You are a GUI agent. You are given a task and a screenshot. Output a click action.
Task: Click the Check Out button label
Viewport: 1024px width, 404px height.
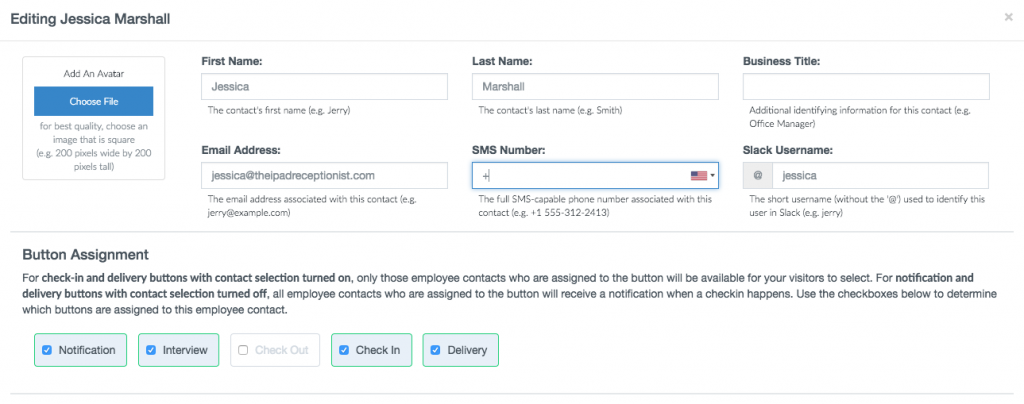tap(281, 350)
